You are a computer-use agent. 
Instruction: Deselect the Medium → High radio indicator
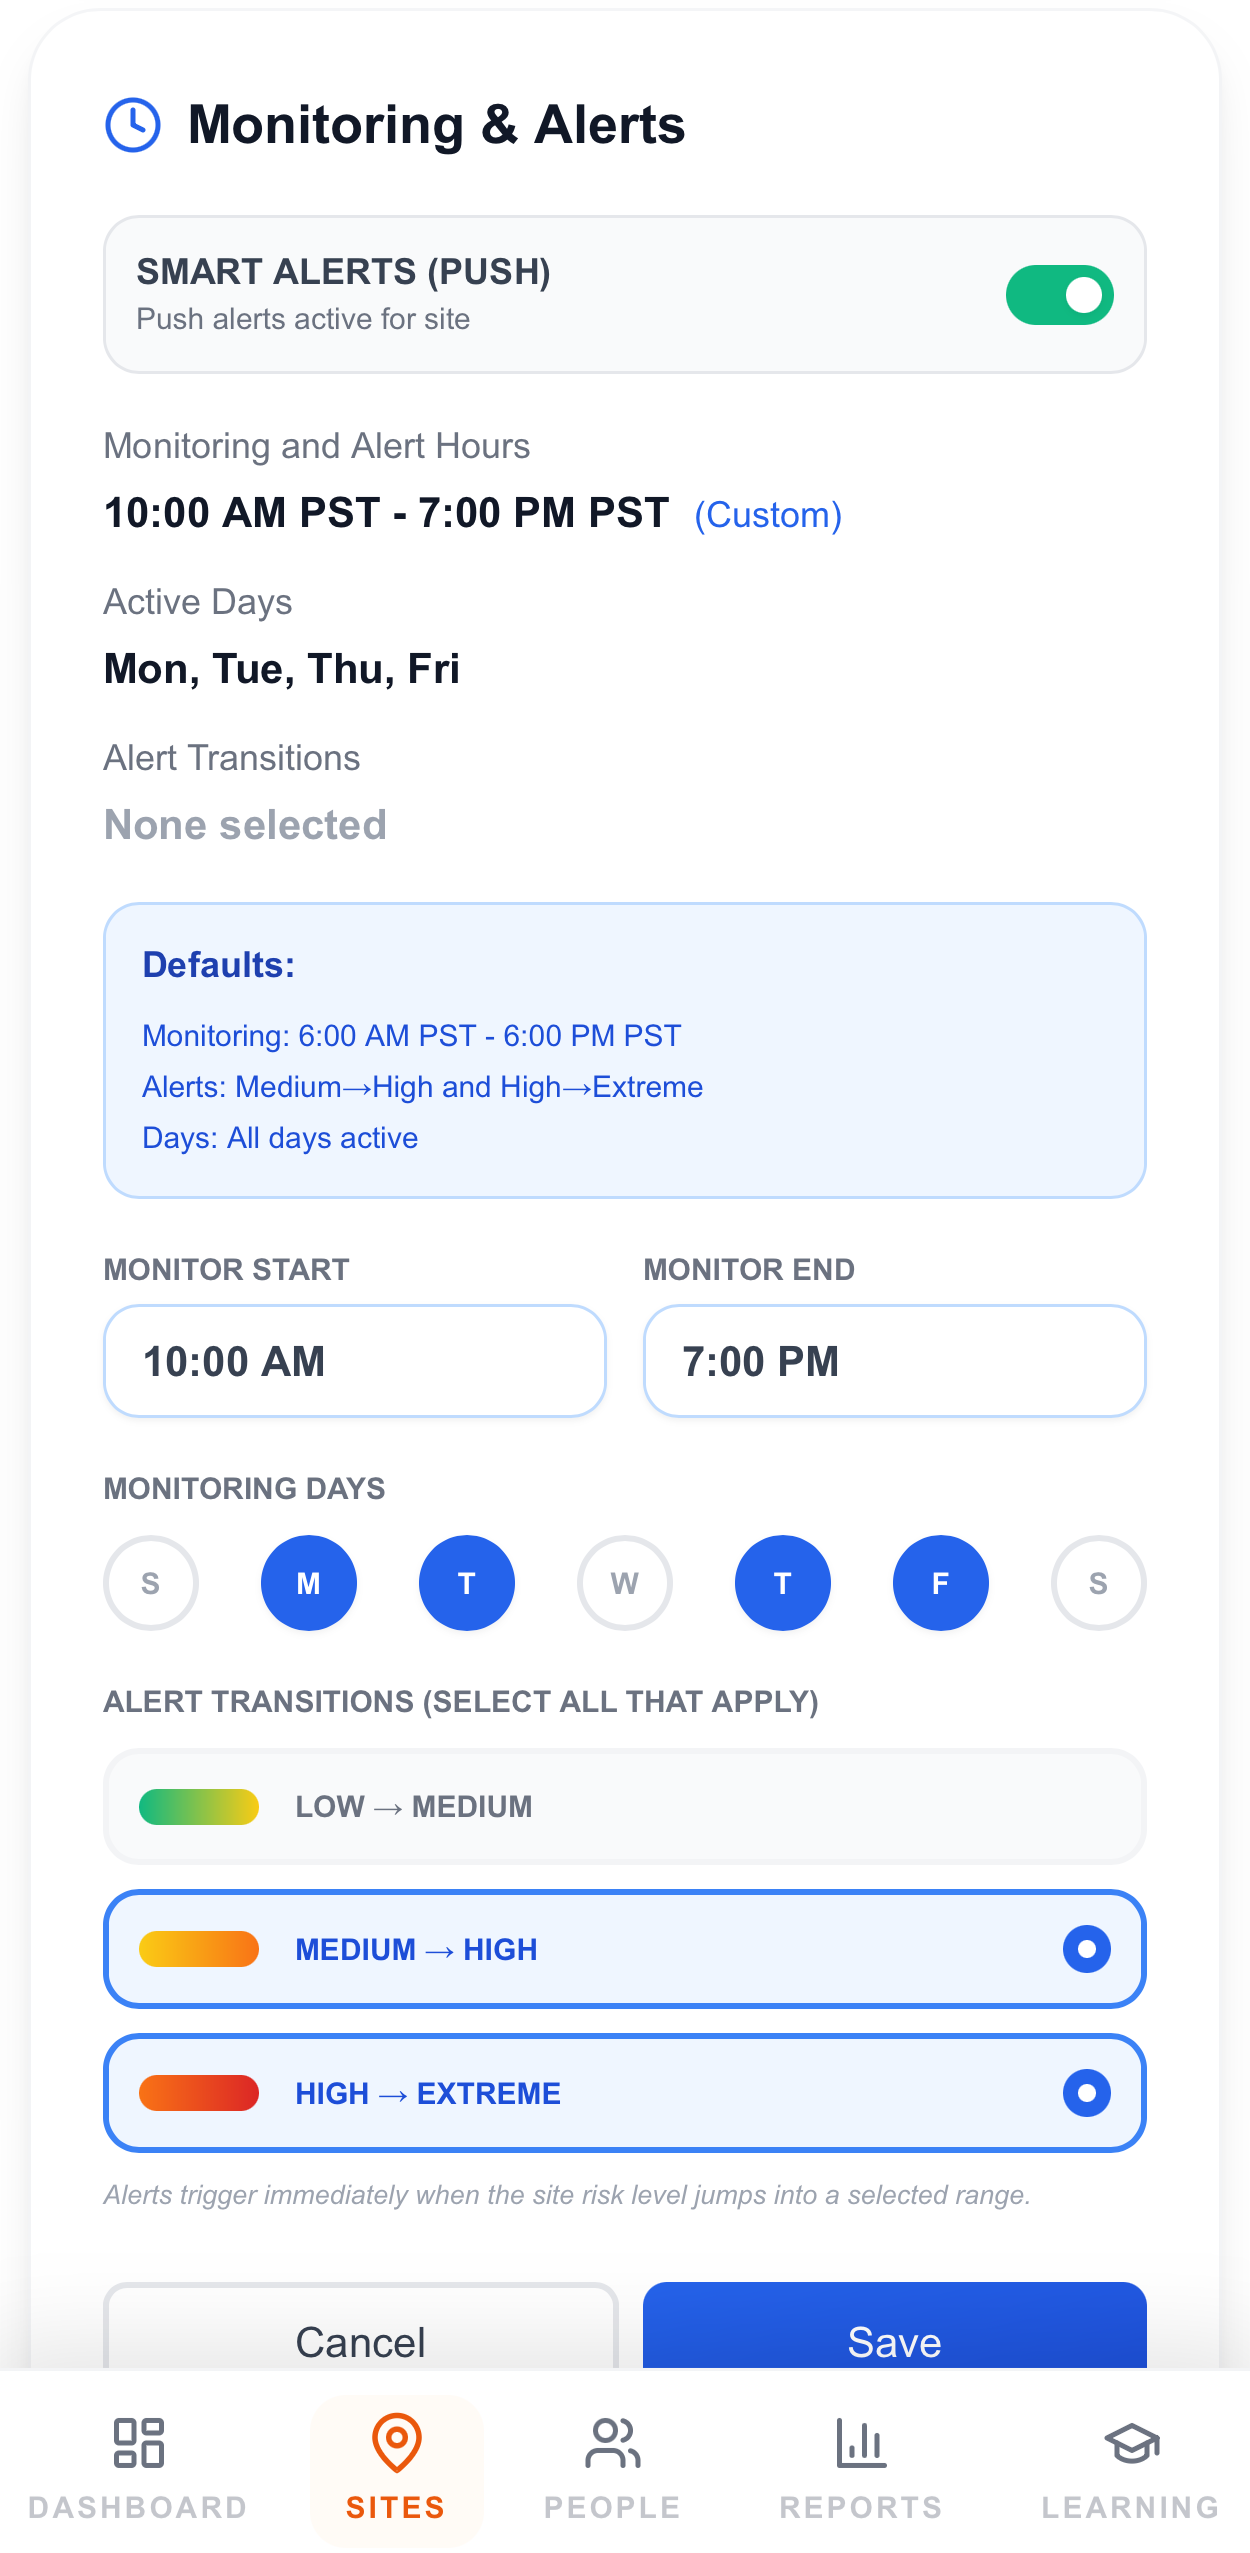[1087, 1949]
